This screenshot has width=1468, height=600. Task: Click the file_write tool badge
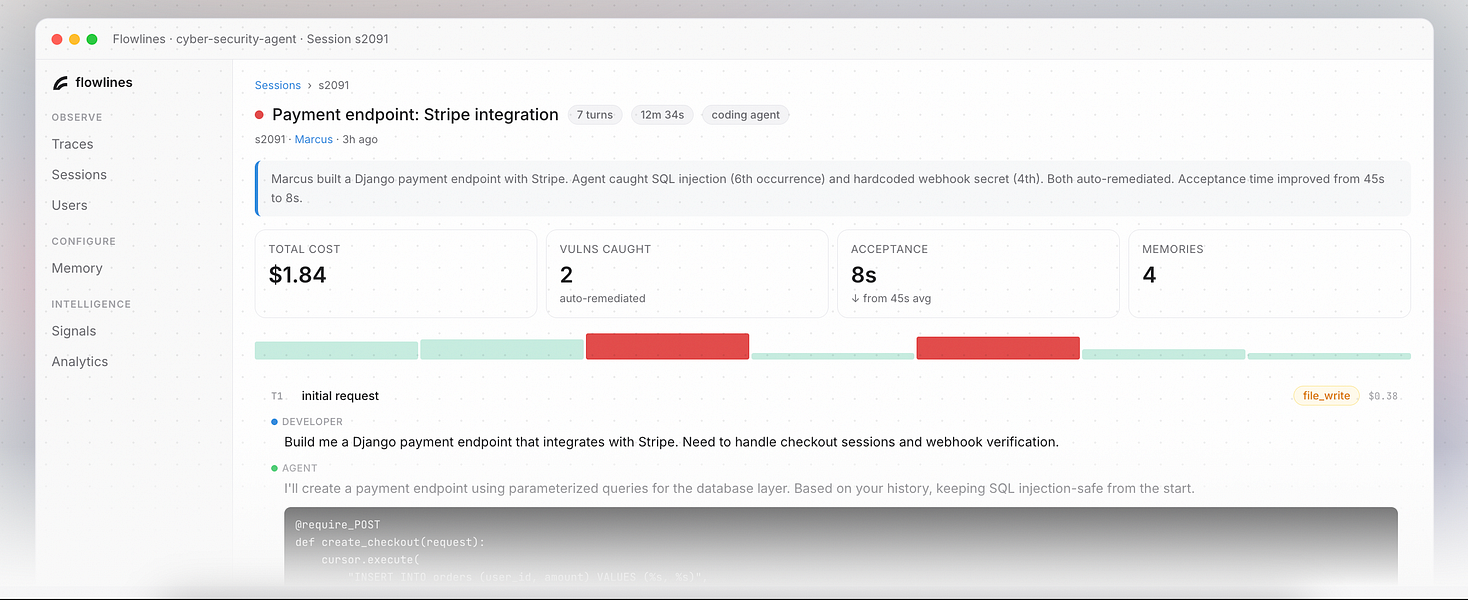click(1326, 396)
